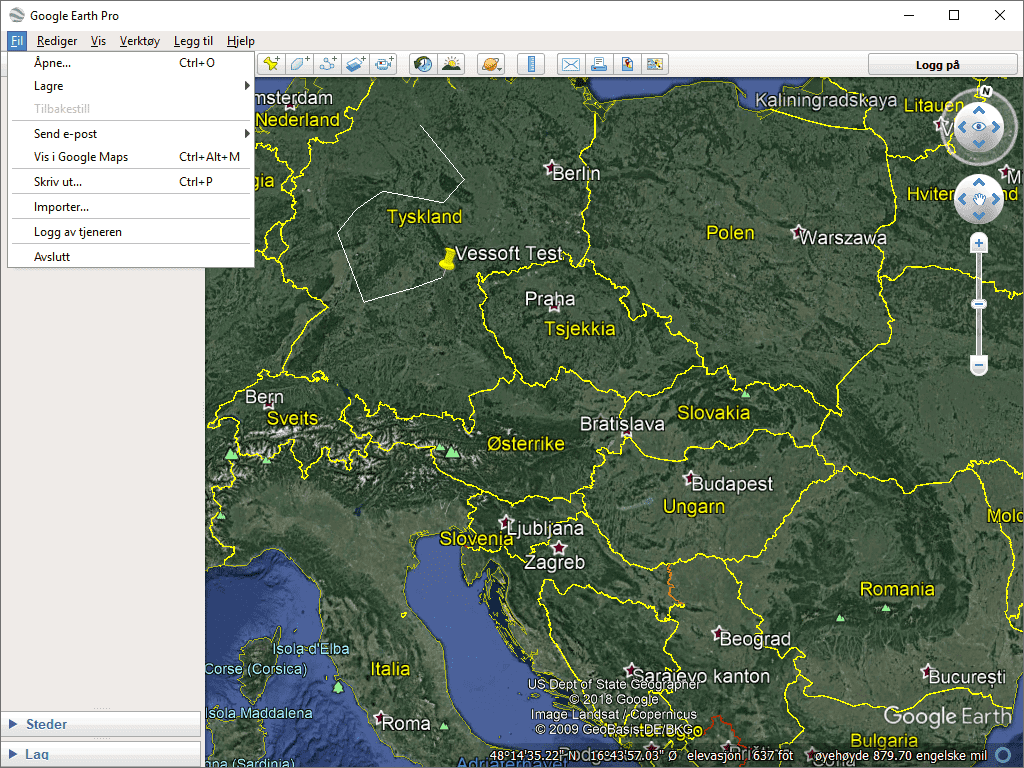The image size is (1024, 768).
Task: Open the Legg til menu
Action: click(193, 40)
